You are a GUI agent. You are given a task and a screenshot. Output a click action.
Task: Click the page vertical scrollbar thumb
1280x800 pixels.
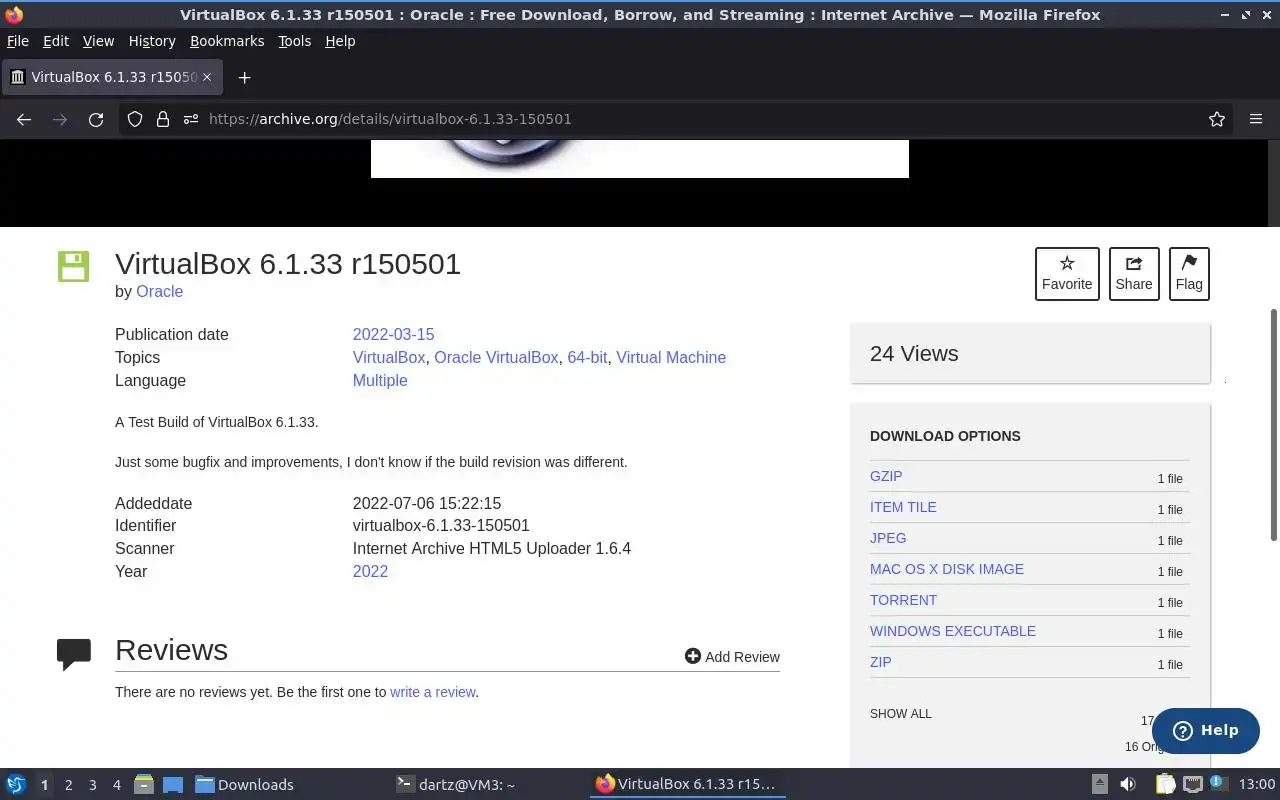[1273, 425]
